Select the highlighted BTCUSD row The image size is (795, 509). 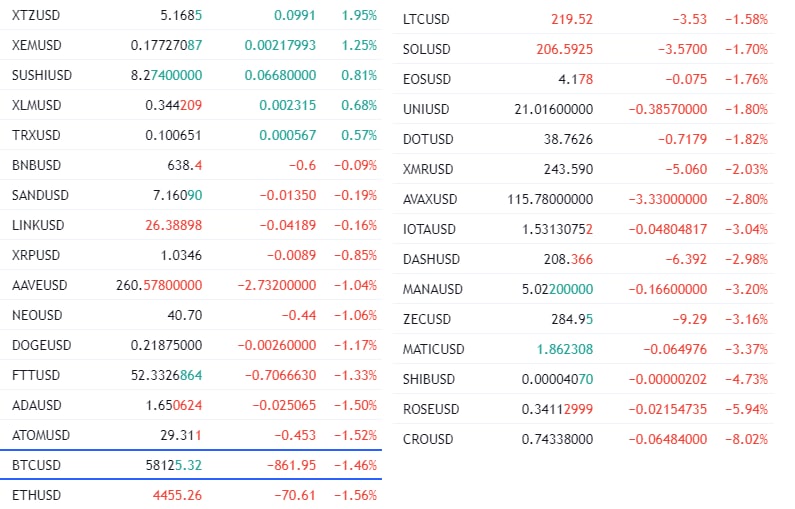tap(191, 465)
